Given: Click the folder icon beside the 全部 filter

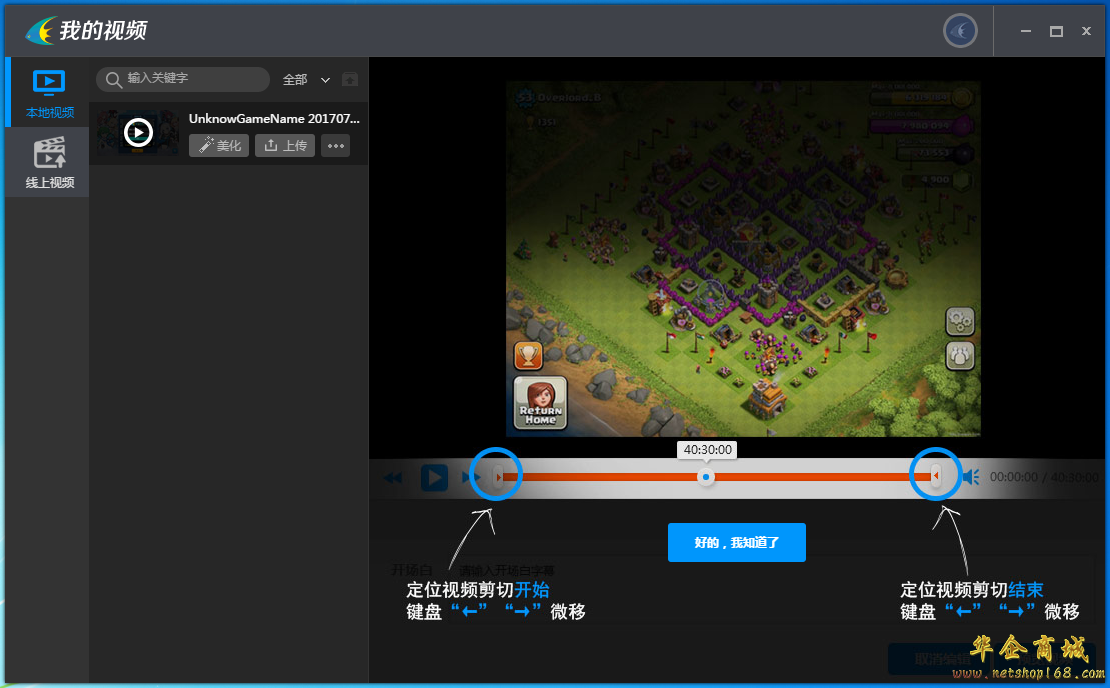Looking at the screenshot, I should pos(350,79).
